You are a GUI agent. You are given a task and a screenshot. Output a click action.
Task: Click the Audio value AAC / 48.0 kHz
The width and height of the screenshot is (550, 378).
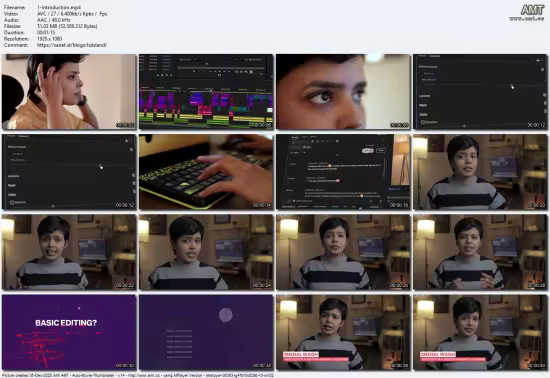[x=54, y=20]
